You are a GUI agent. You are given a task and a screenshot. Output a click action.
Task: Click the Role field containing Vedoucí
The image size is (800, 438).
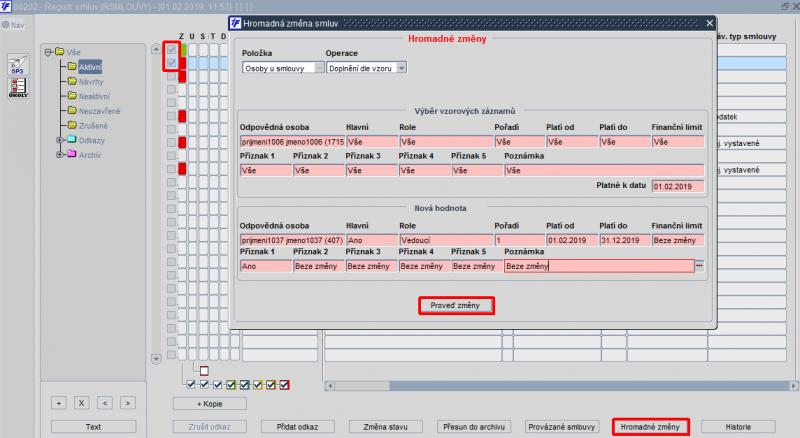446,240
